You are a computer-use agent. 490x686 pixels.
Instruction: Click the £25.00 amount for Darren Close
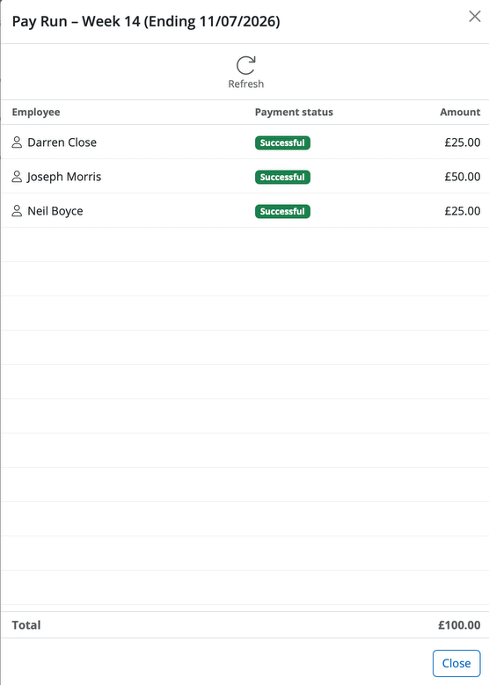click(x=462, y=142)
